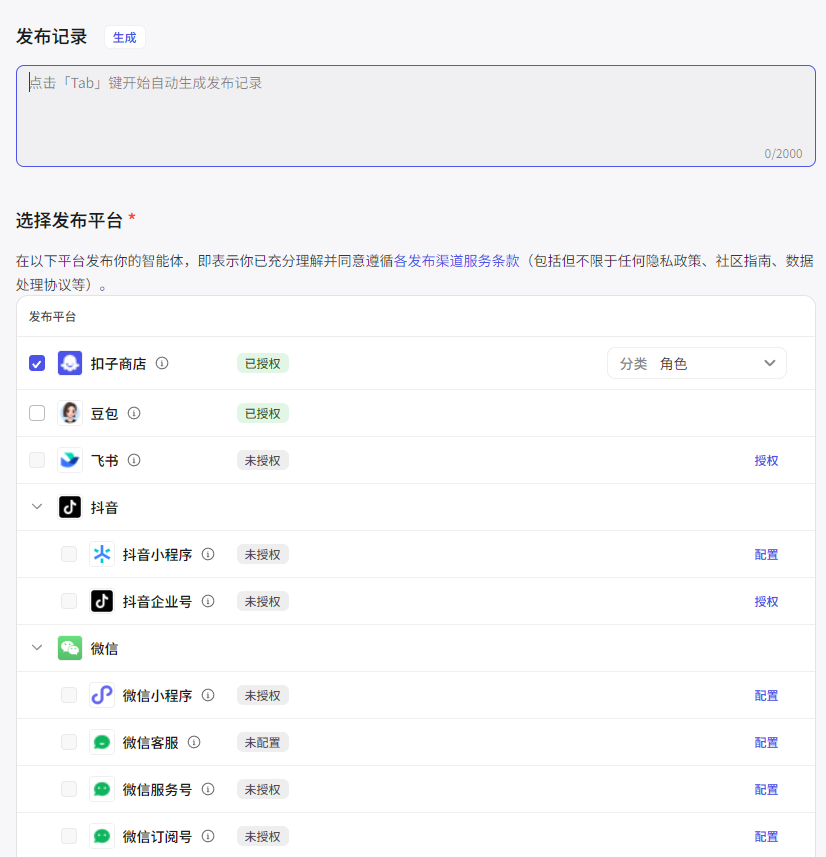Open info tooltip next to 微信客服
Image resolution: width=826 pixels, height=857 pixels.
(194, 742)
